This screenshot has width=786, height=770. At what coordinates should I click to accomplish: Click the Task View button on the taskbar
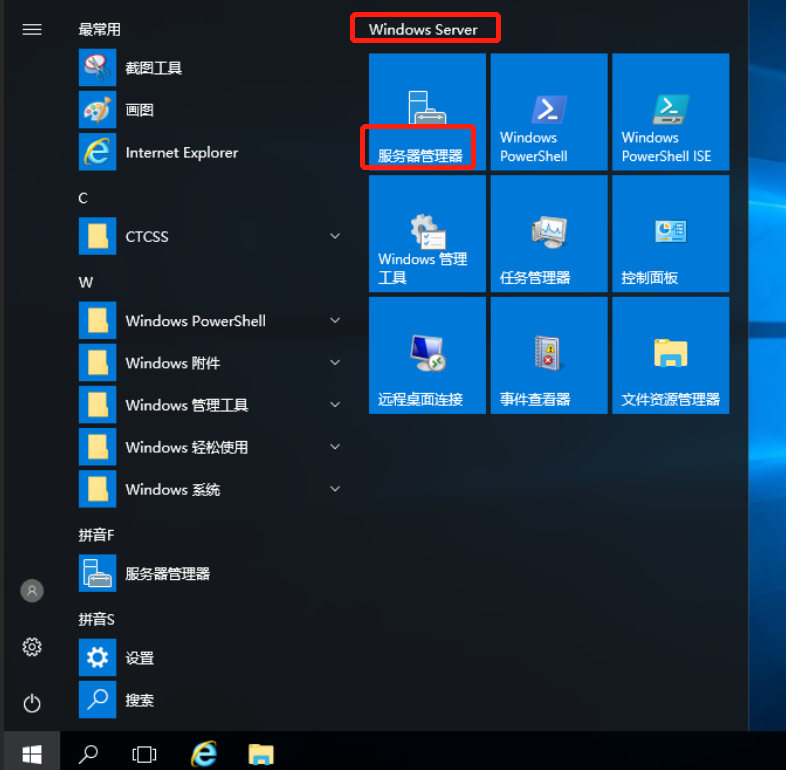pyautogui.click(x=145, y=753)
